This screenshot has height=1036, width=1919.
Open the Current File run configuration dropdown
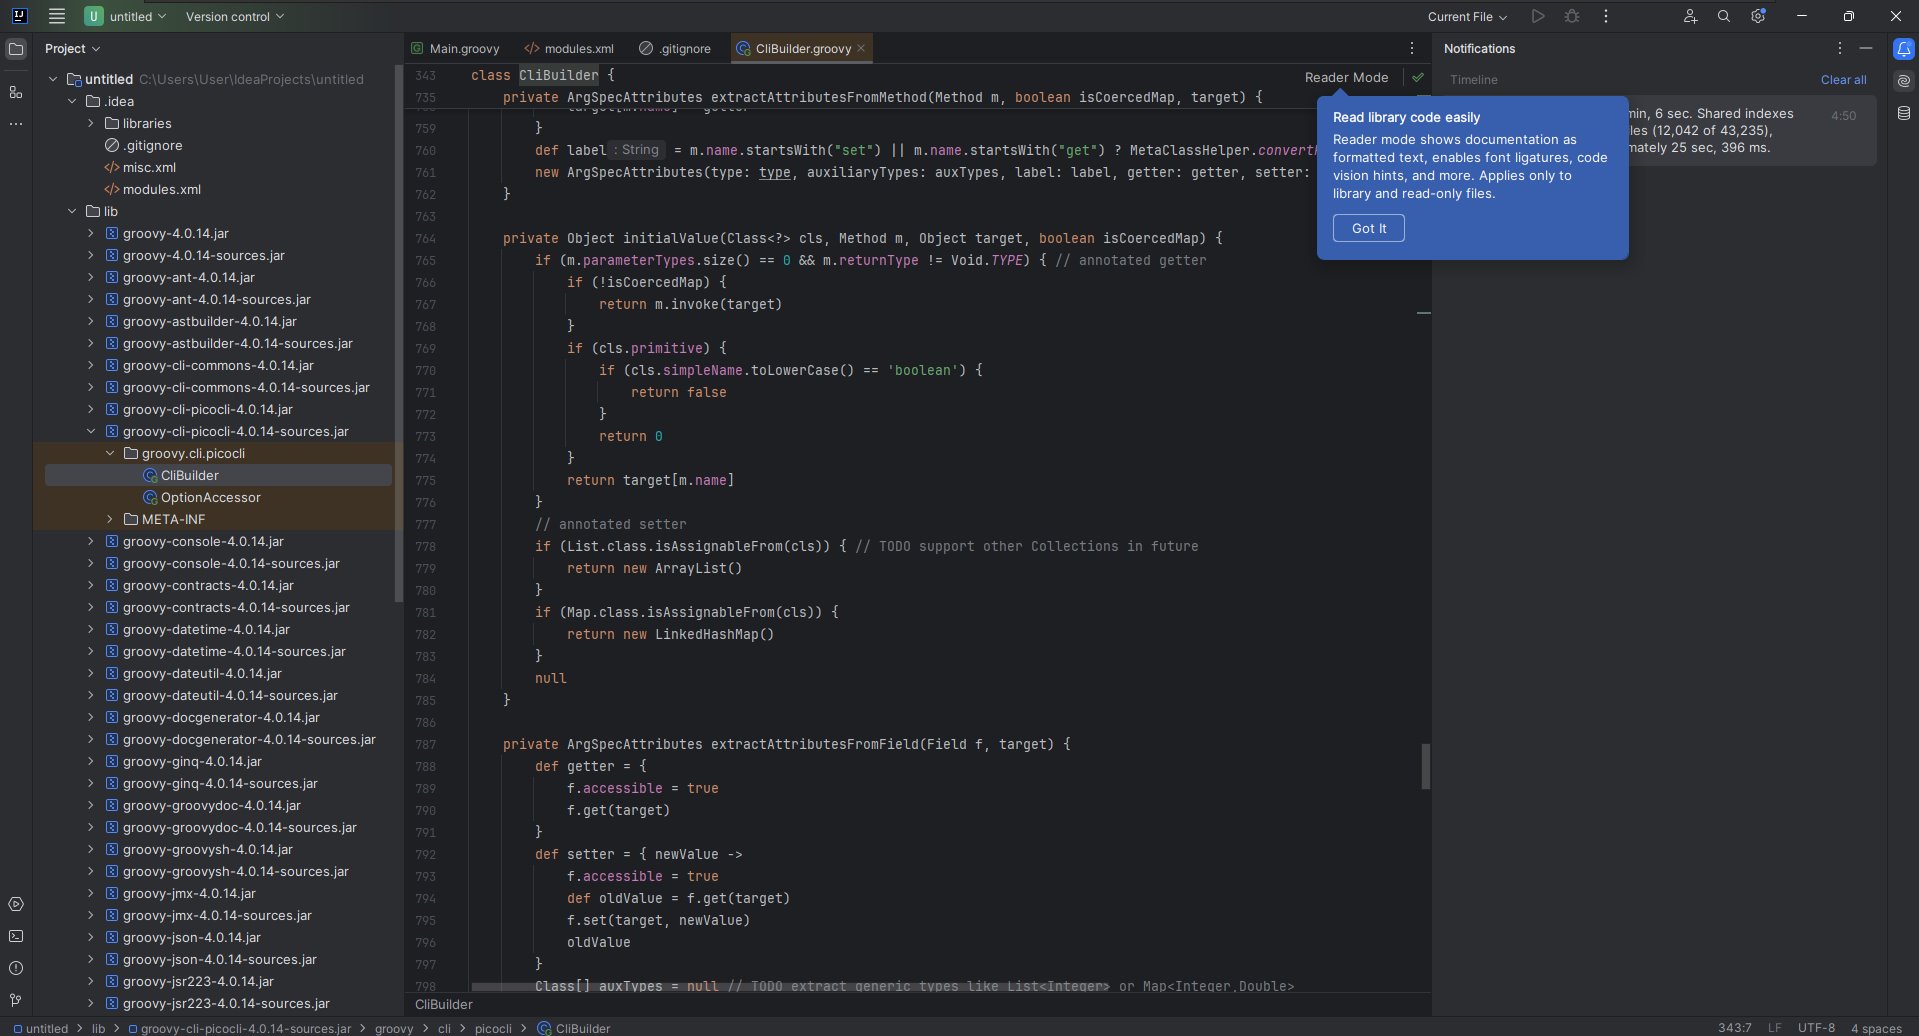(1466, 17)
